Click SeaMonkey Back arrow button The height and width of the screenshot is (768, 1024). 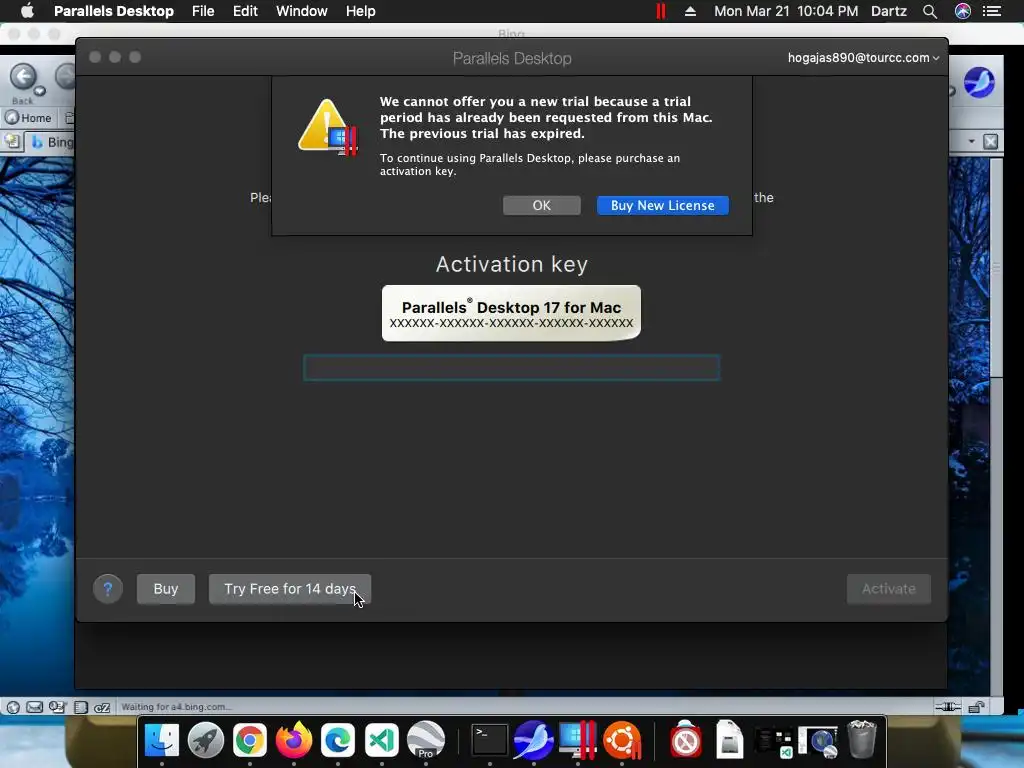point(23,77)
